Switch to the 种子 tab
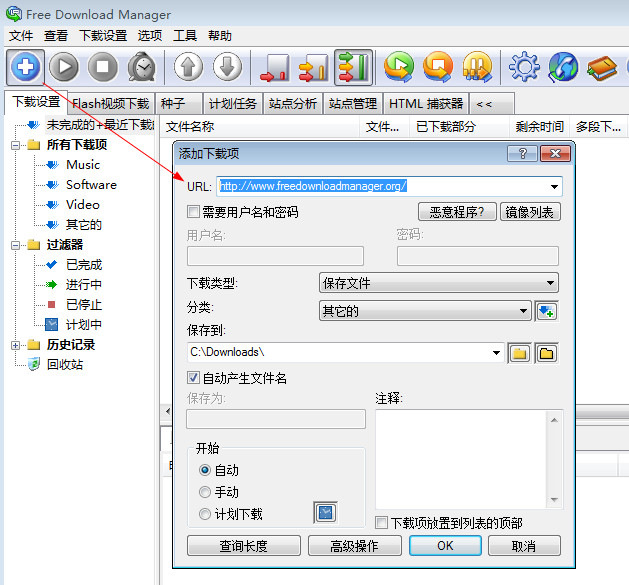Screen dimensions: 629x585 [x=179, y=104]
